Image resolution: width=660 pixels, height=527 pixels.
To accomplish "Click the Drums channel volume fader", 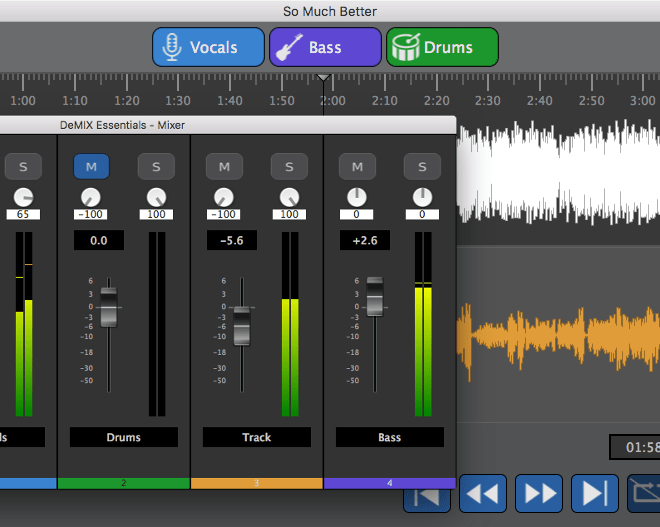I will (x=109, y=307).
